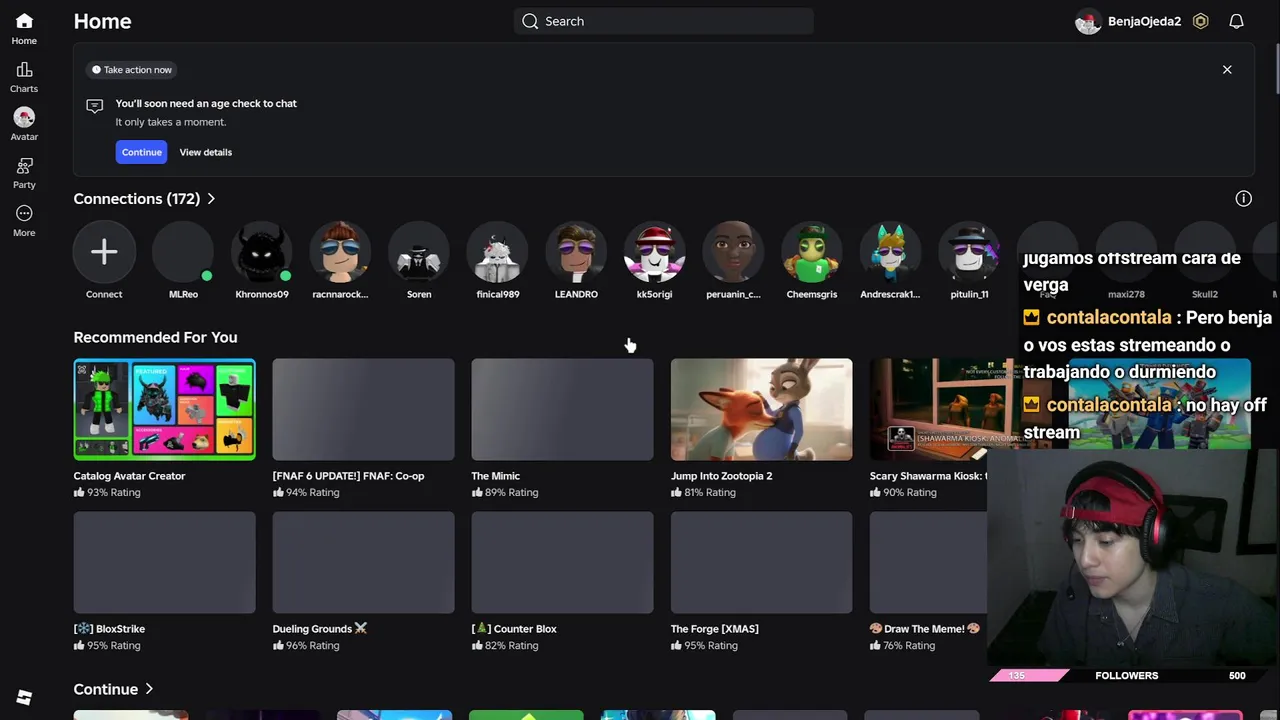Expand the Continue section chevron
This screenshot has width=1280, height=720.
point(149,689)
